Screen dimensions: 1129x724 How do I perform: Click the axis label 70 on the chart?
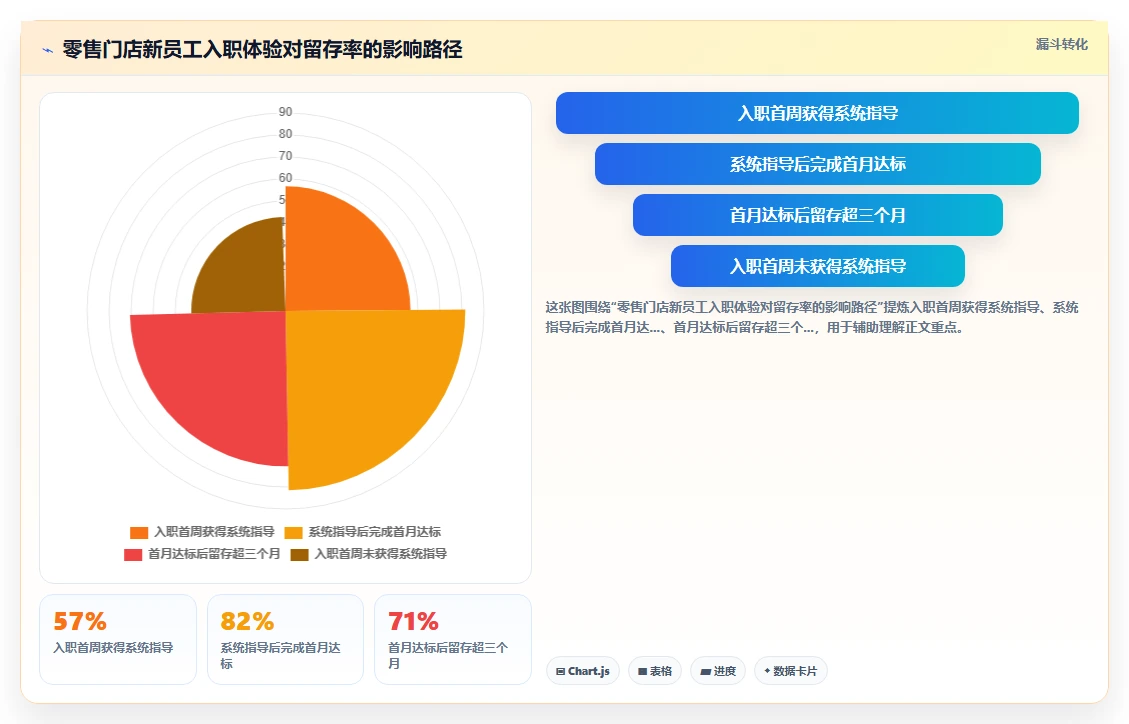pyautogui.click(x=285, y=156)
